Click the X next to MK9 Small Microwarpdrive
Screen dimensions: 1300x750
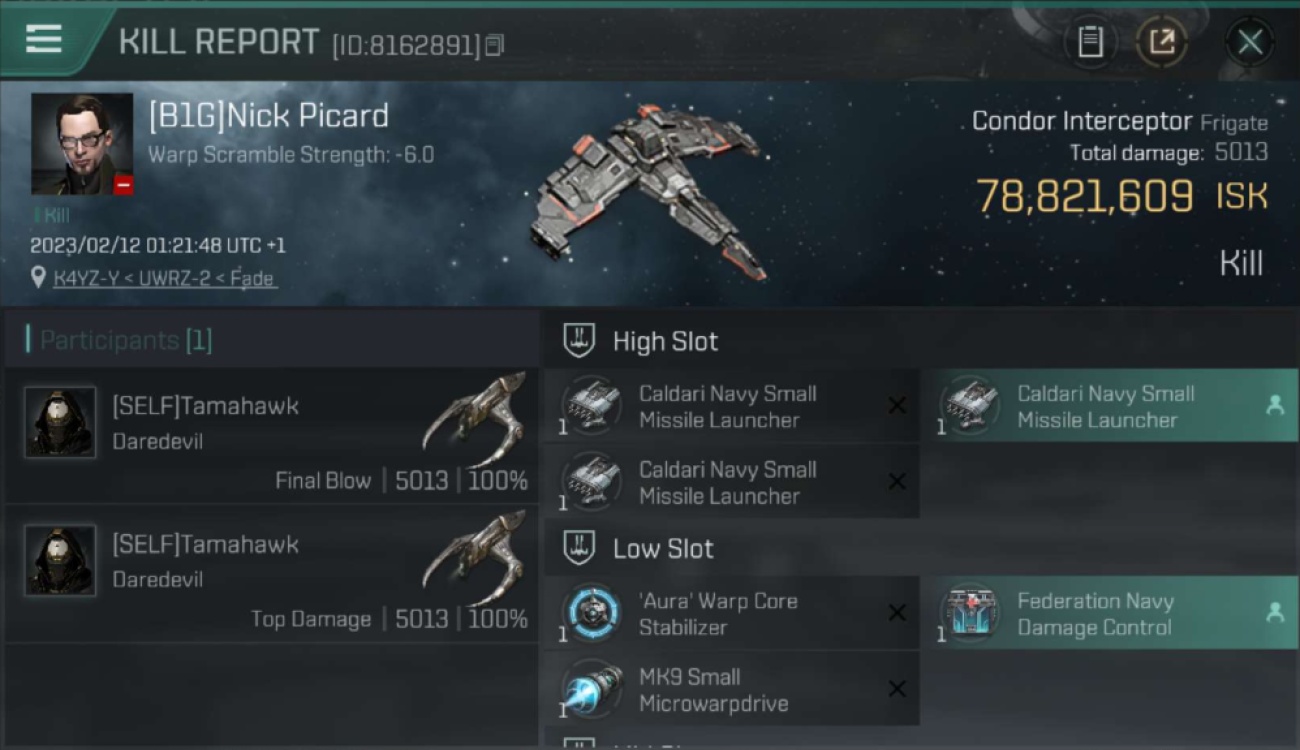[x=897, y=689]
